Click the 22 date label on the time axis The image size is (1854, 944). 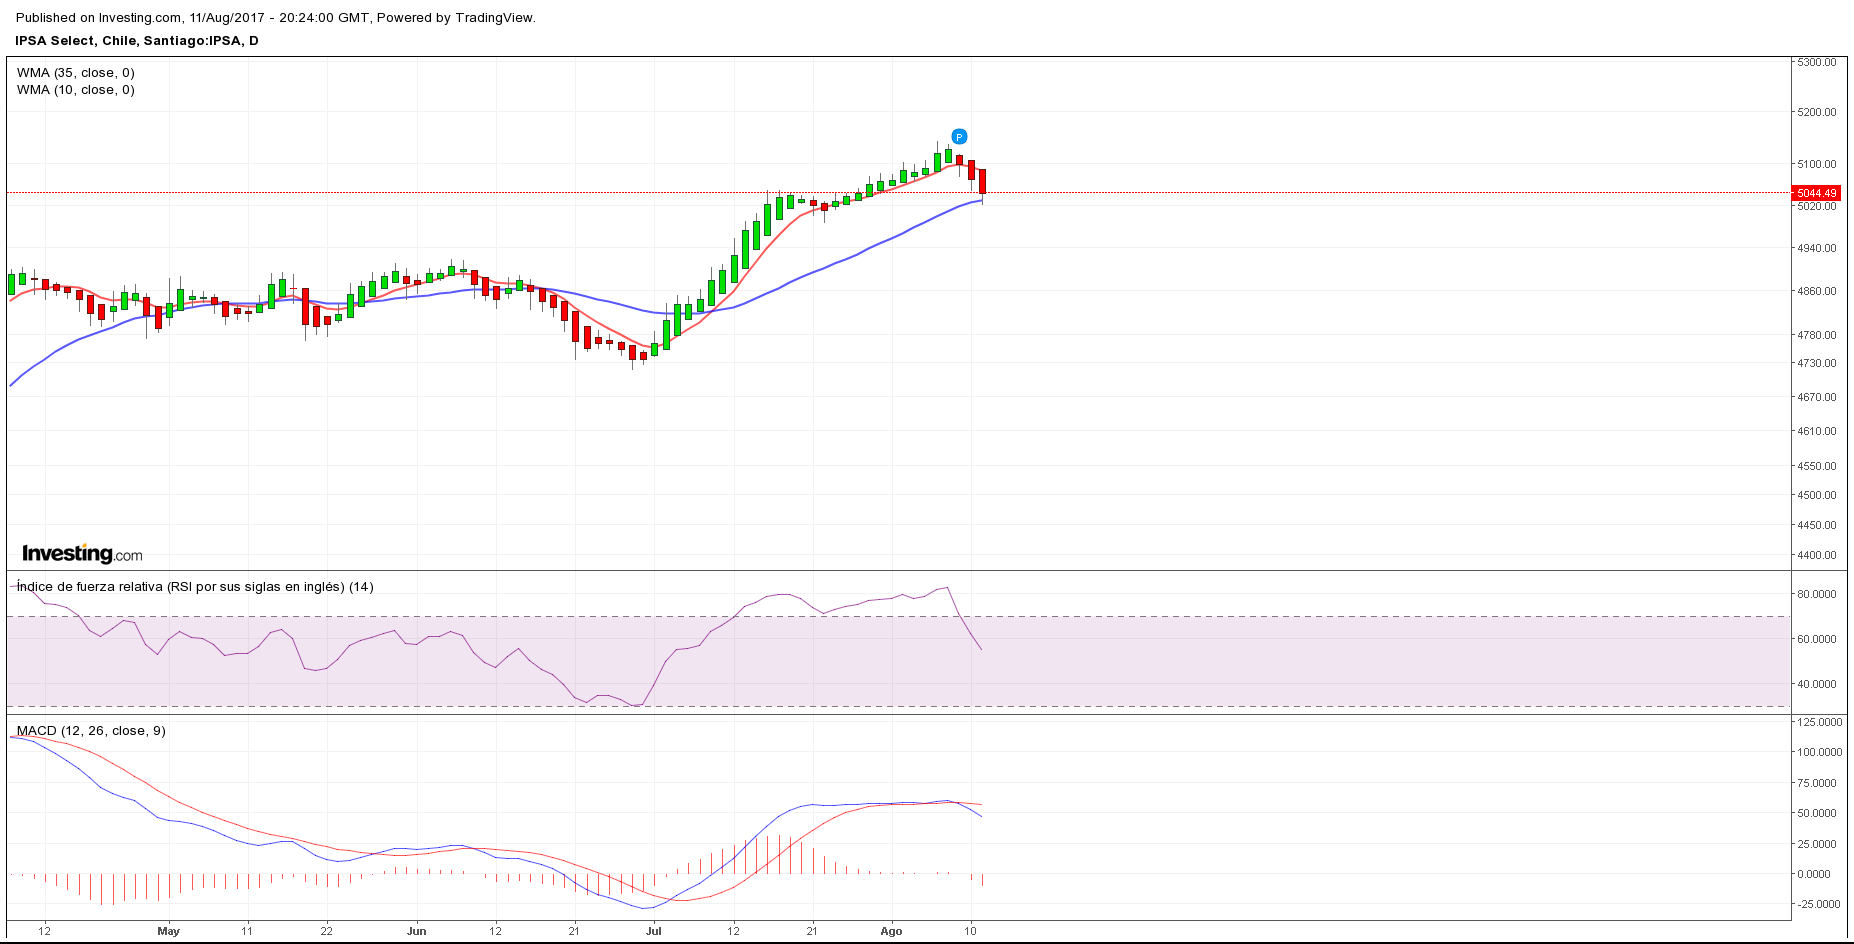point(326,931)
